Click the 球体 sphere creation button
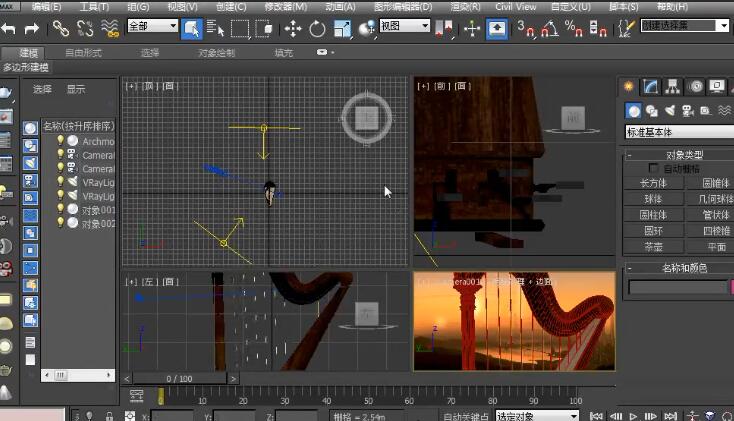 click(652, 199)
